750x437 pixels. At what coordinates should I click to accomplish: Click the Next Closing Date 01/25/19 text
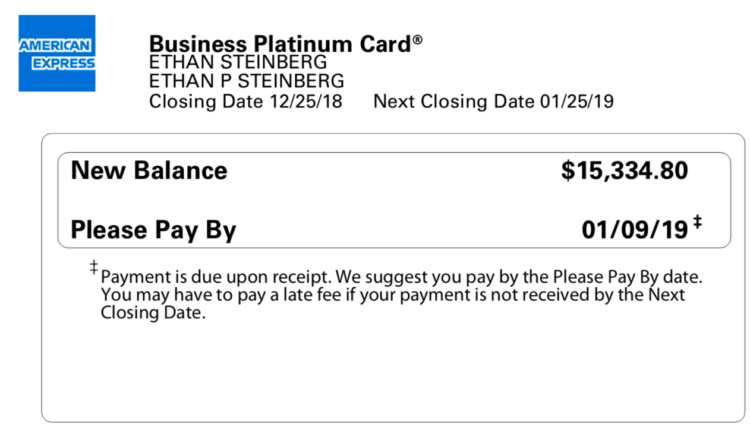tap(493, 101)
